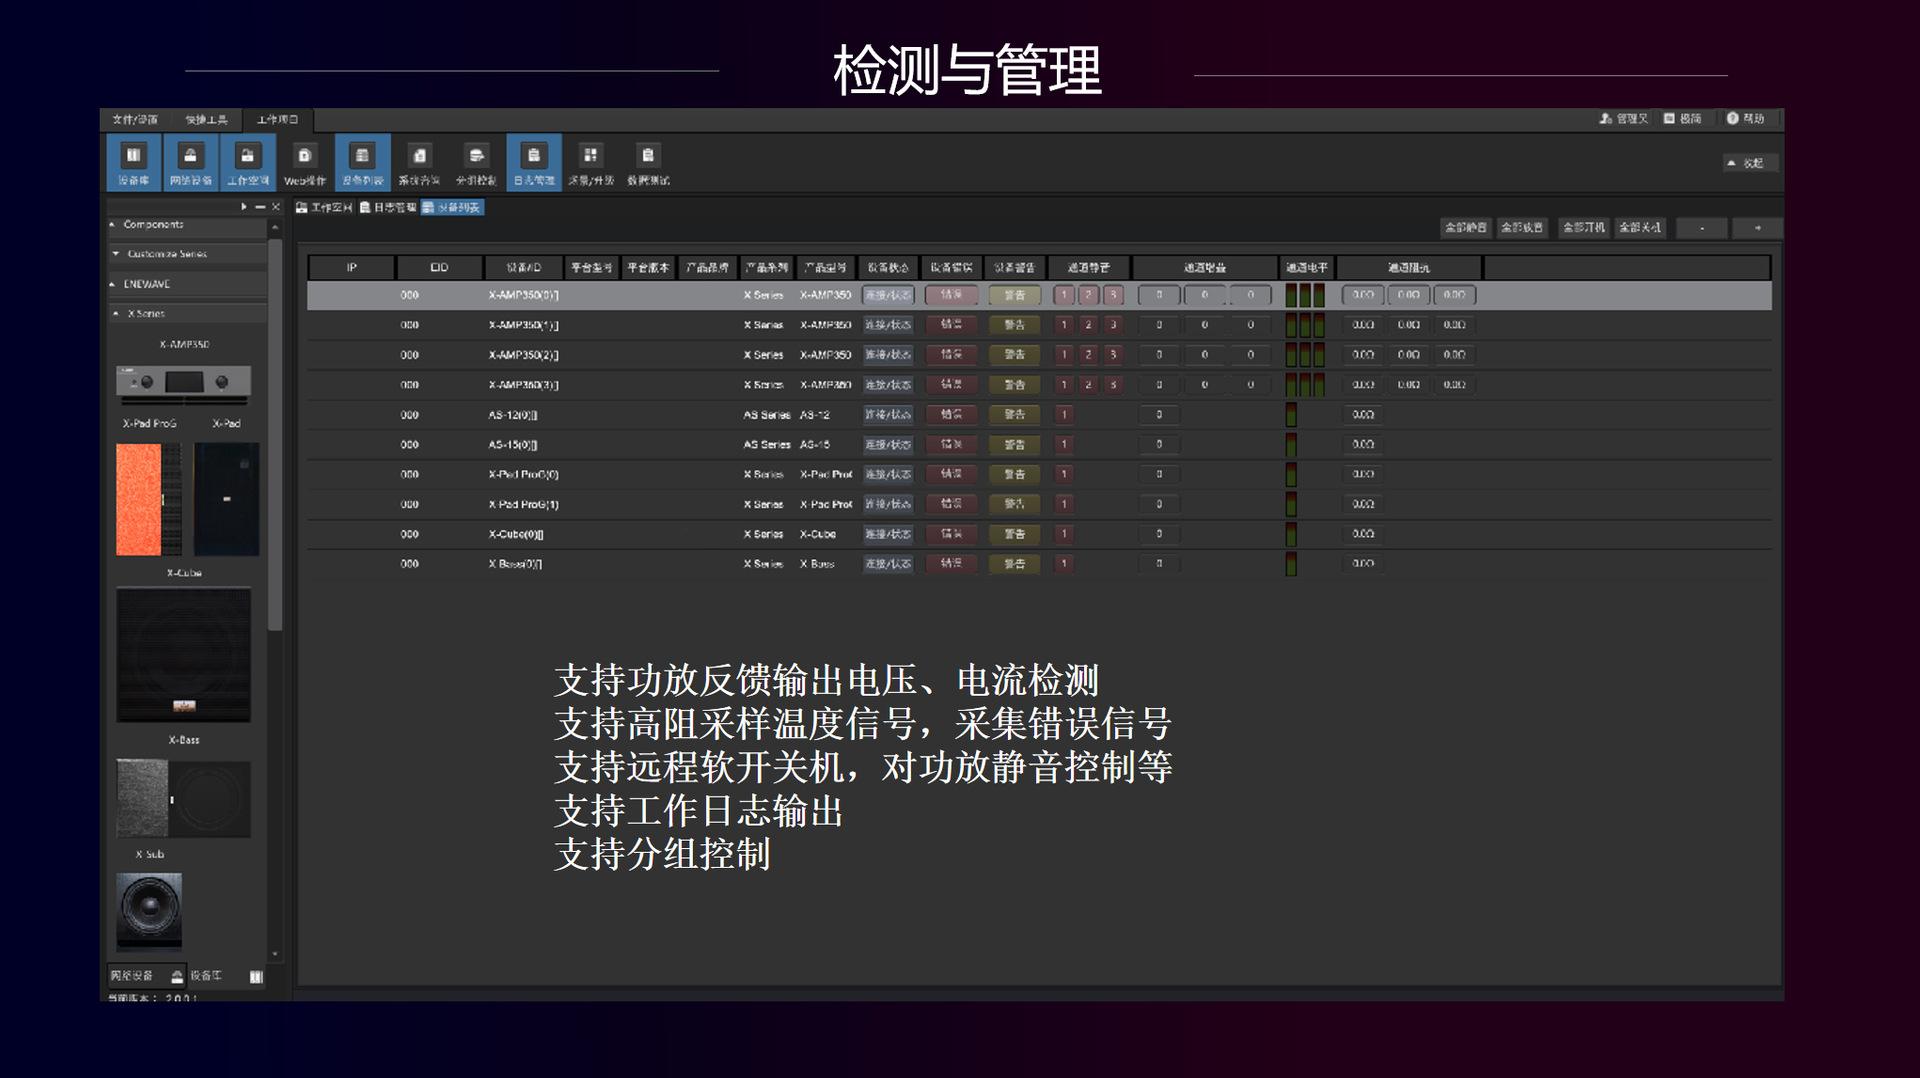
Task: Select the X-Cube speaker thumbnail
Action: point(185,655)
